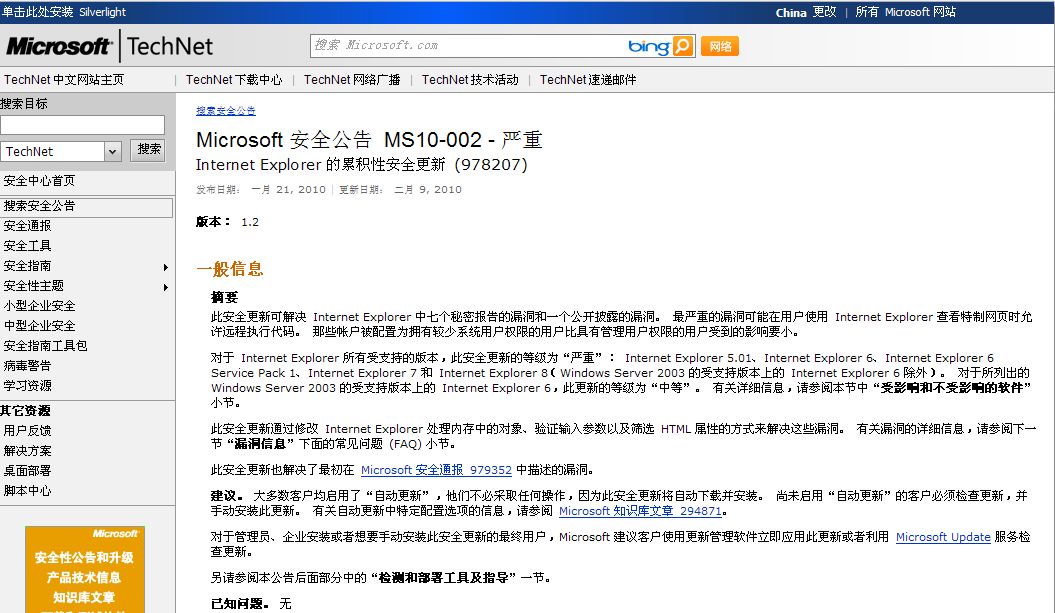
Task: Click the 搜索安全公告 breadcrumb link
Action: coord(226,110)
